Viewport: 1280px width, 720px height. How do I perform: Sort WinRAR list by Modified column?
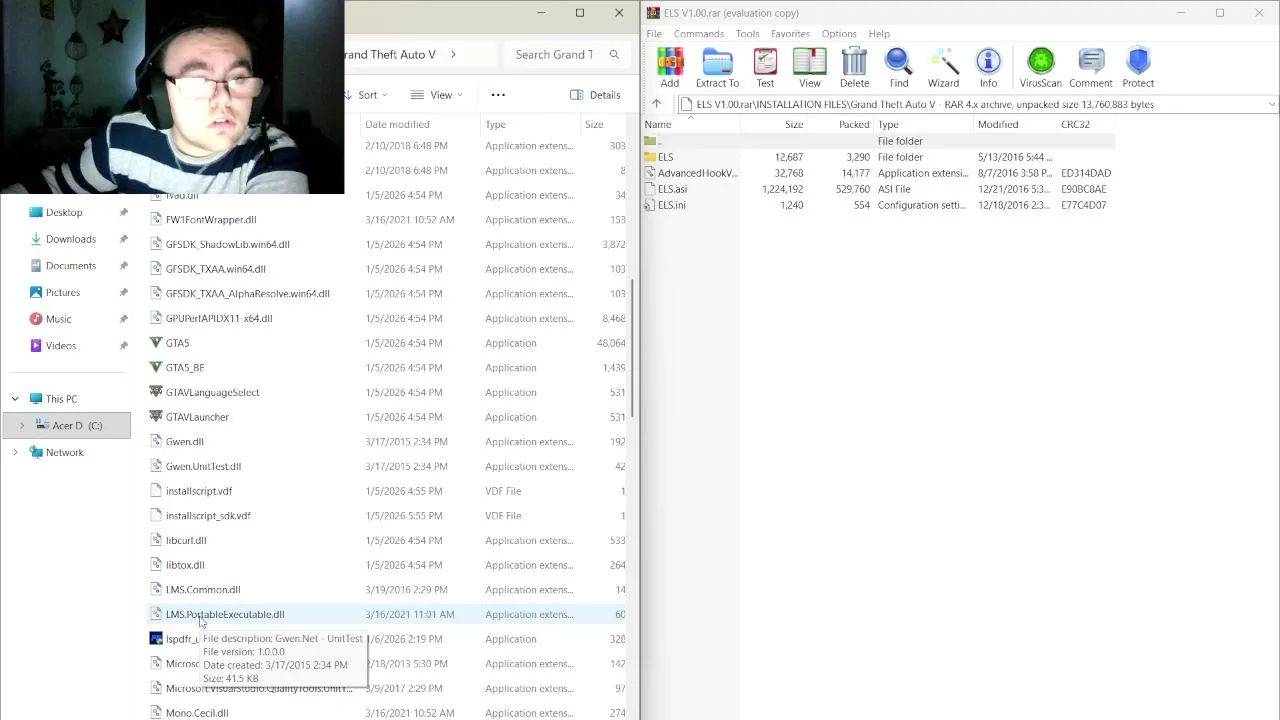click(998, 125)
